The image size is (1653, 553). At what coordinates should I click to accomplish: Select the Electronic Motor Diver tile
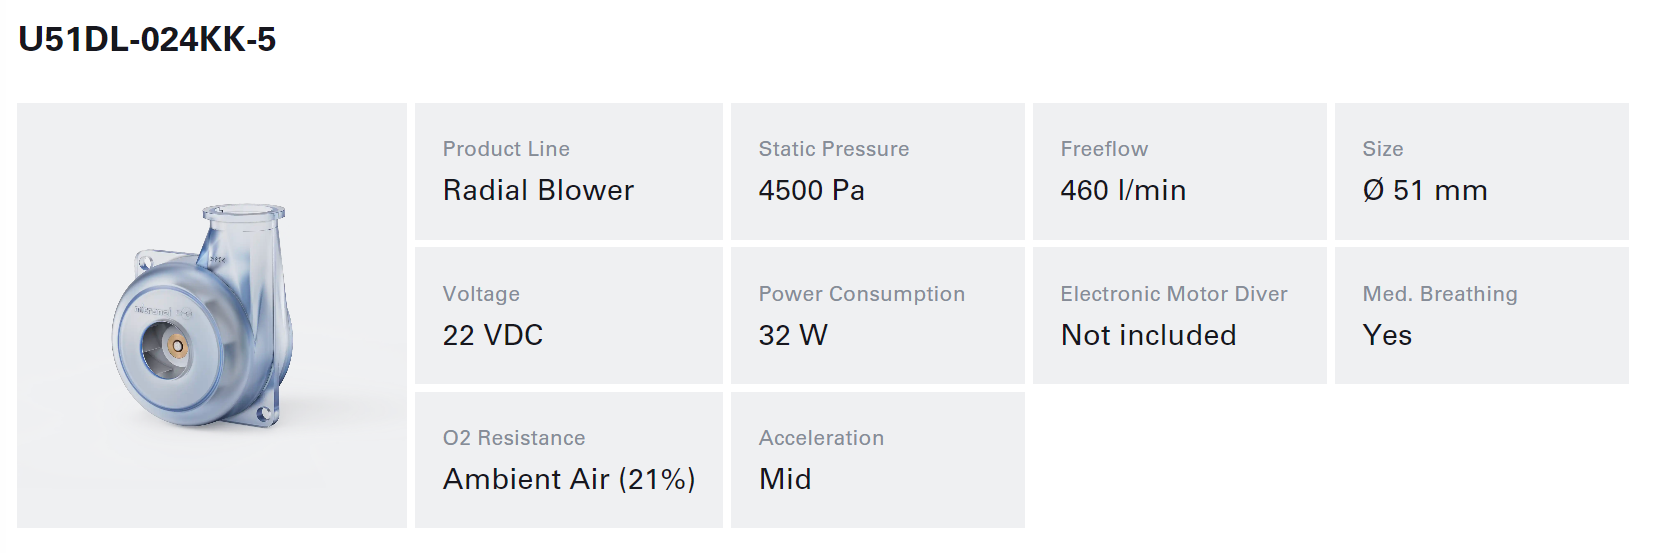point(1180,316)
